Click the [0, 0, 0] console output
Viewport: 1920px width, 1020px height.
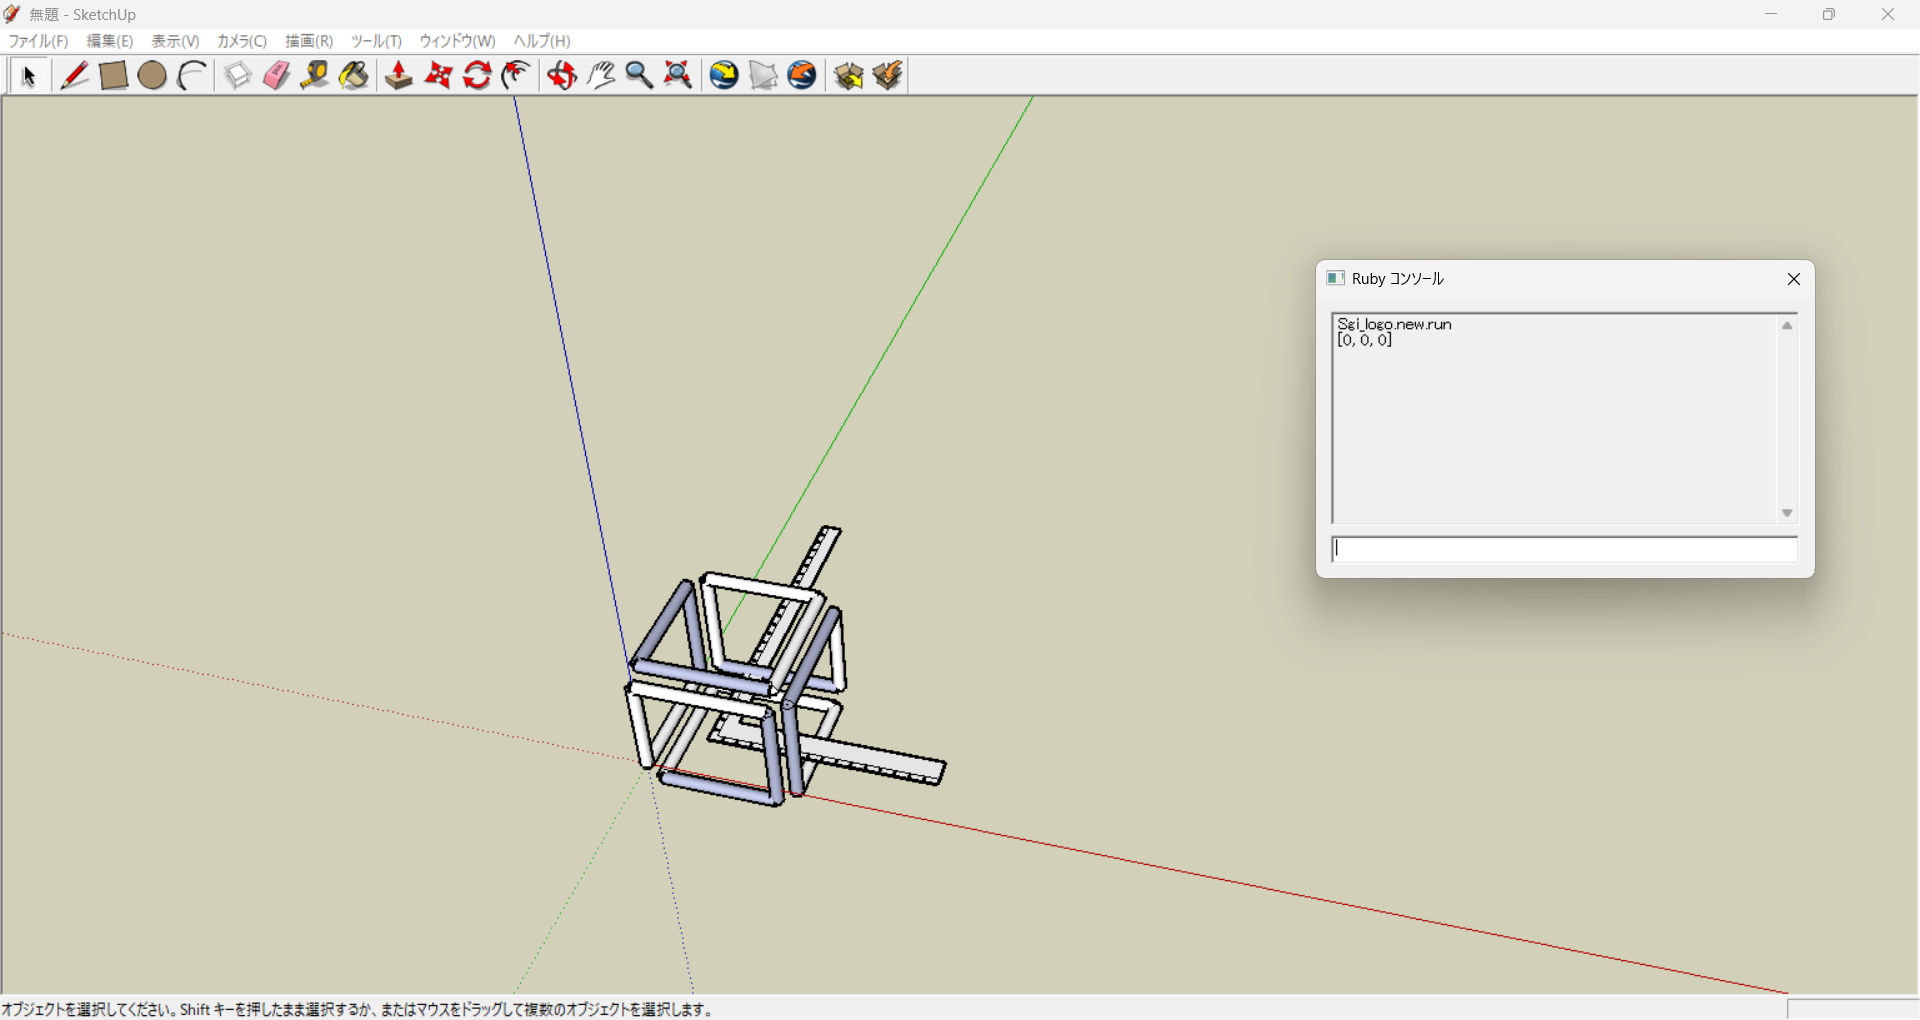(x=1364, y=340)
